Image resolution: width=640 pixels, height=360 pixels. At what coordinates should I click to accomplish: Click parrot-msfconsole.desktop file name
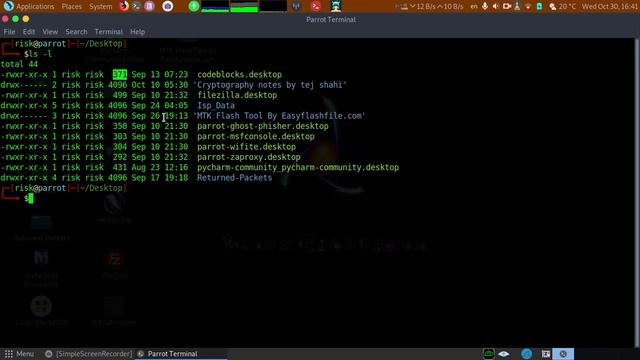pos(256,136)
